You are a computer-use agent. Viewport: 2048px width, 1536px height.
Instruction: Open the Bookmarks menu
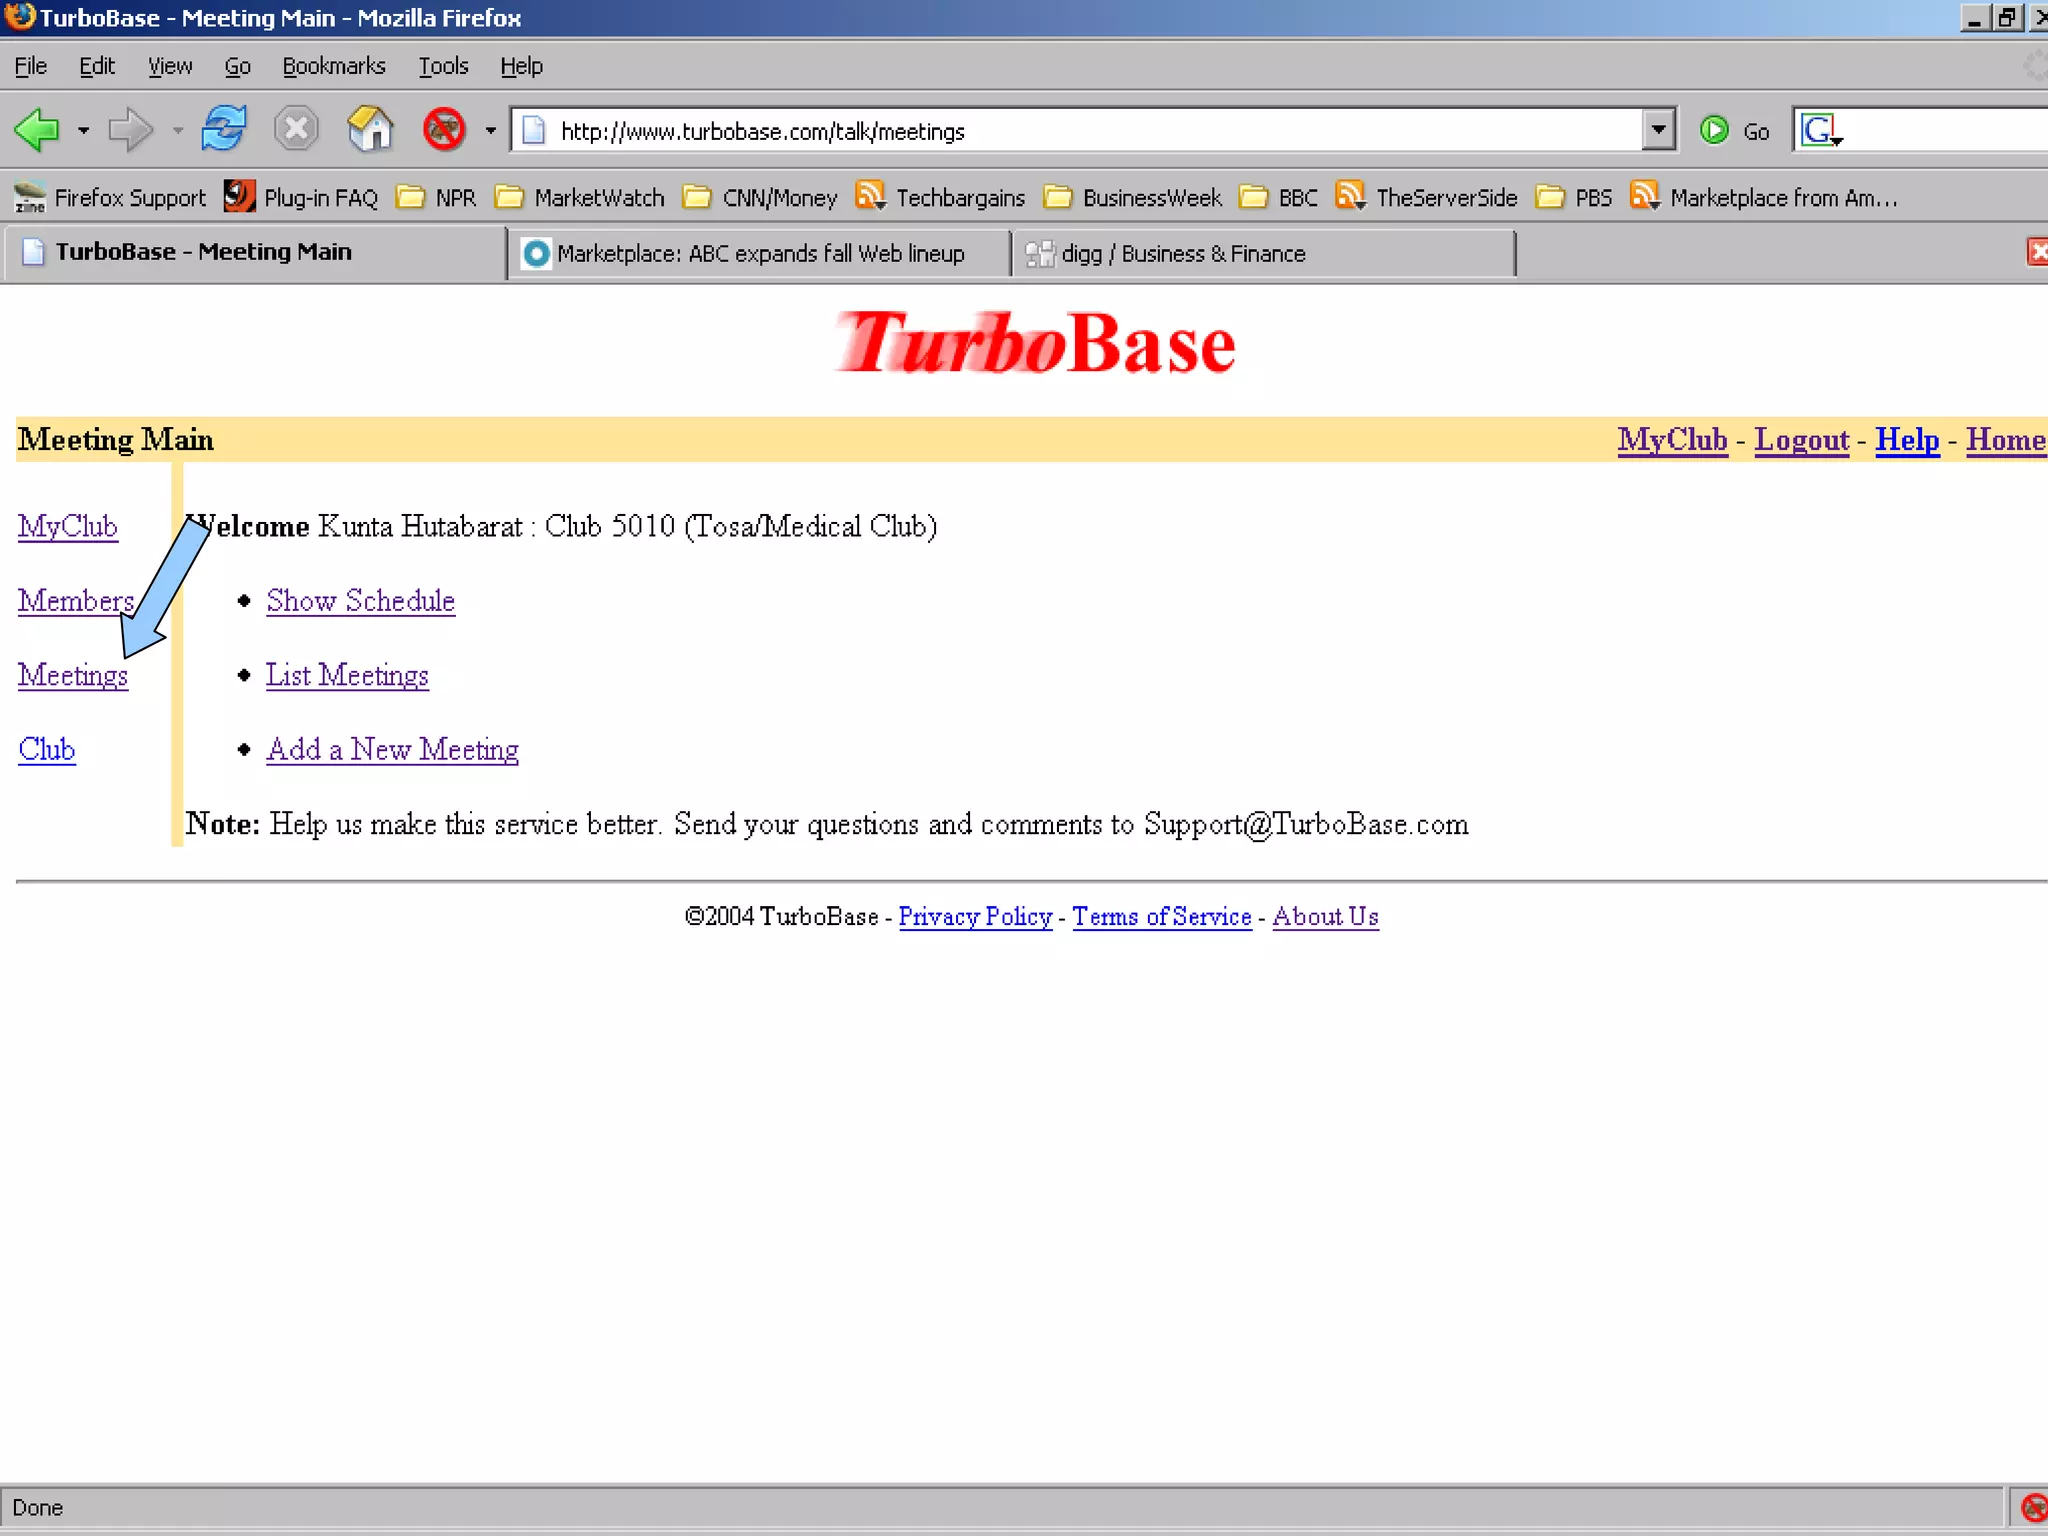coord(333,66)
